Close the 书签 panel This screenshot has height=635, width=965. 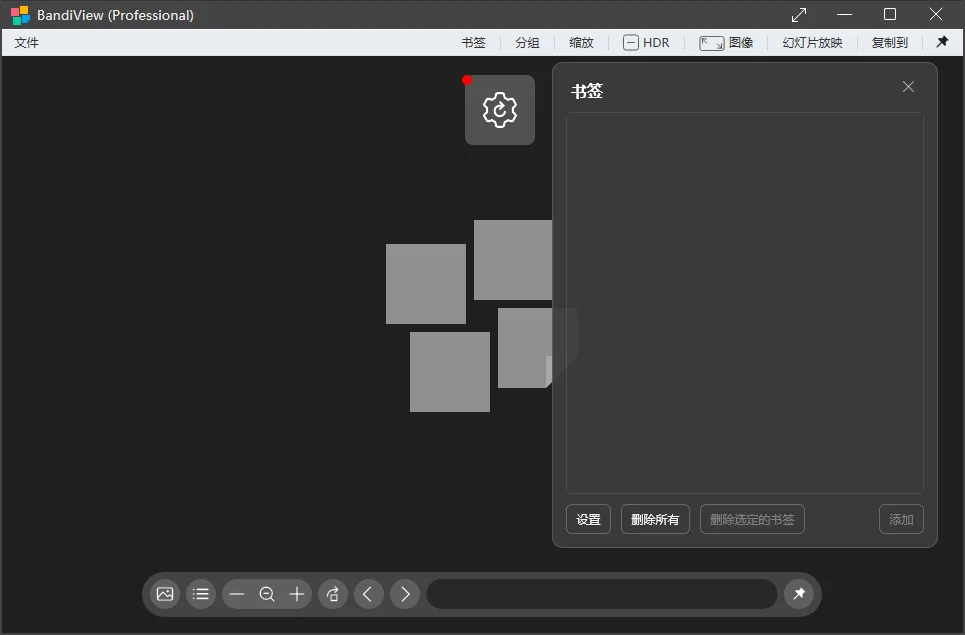[908, 87]
